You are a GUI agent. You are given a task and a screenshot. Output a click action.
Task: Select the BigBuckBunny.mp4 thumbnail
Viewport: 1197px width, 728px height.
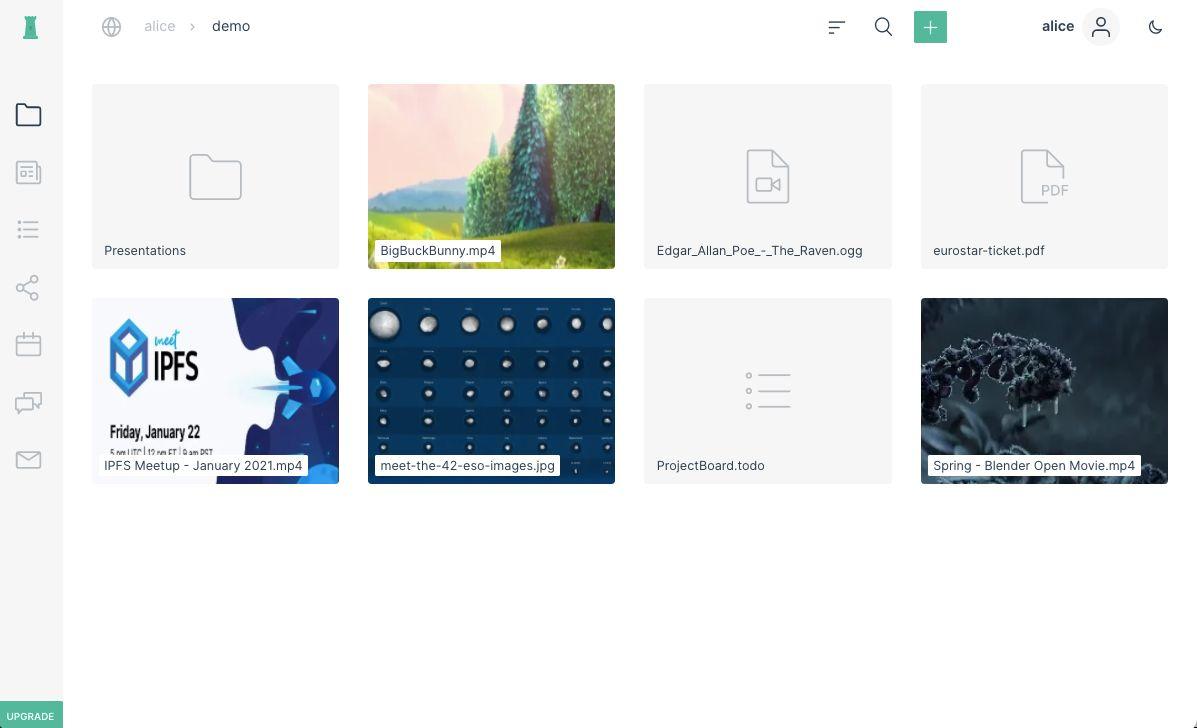tap(491, 176)
